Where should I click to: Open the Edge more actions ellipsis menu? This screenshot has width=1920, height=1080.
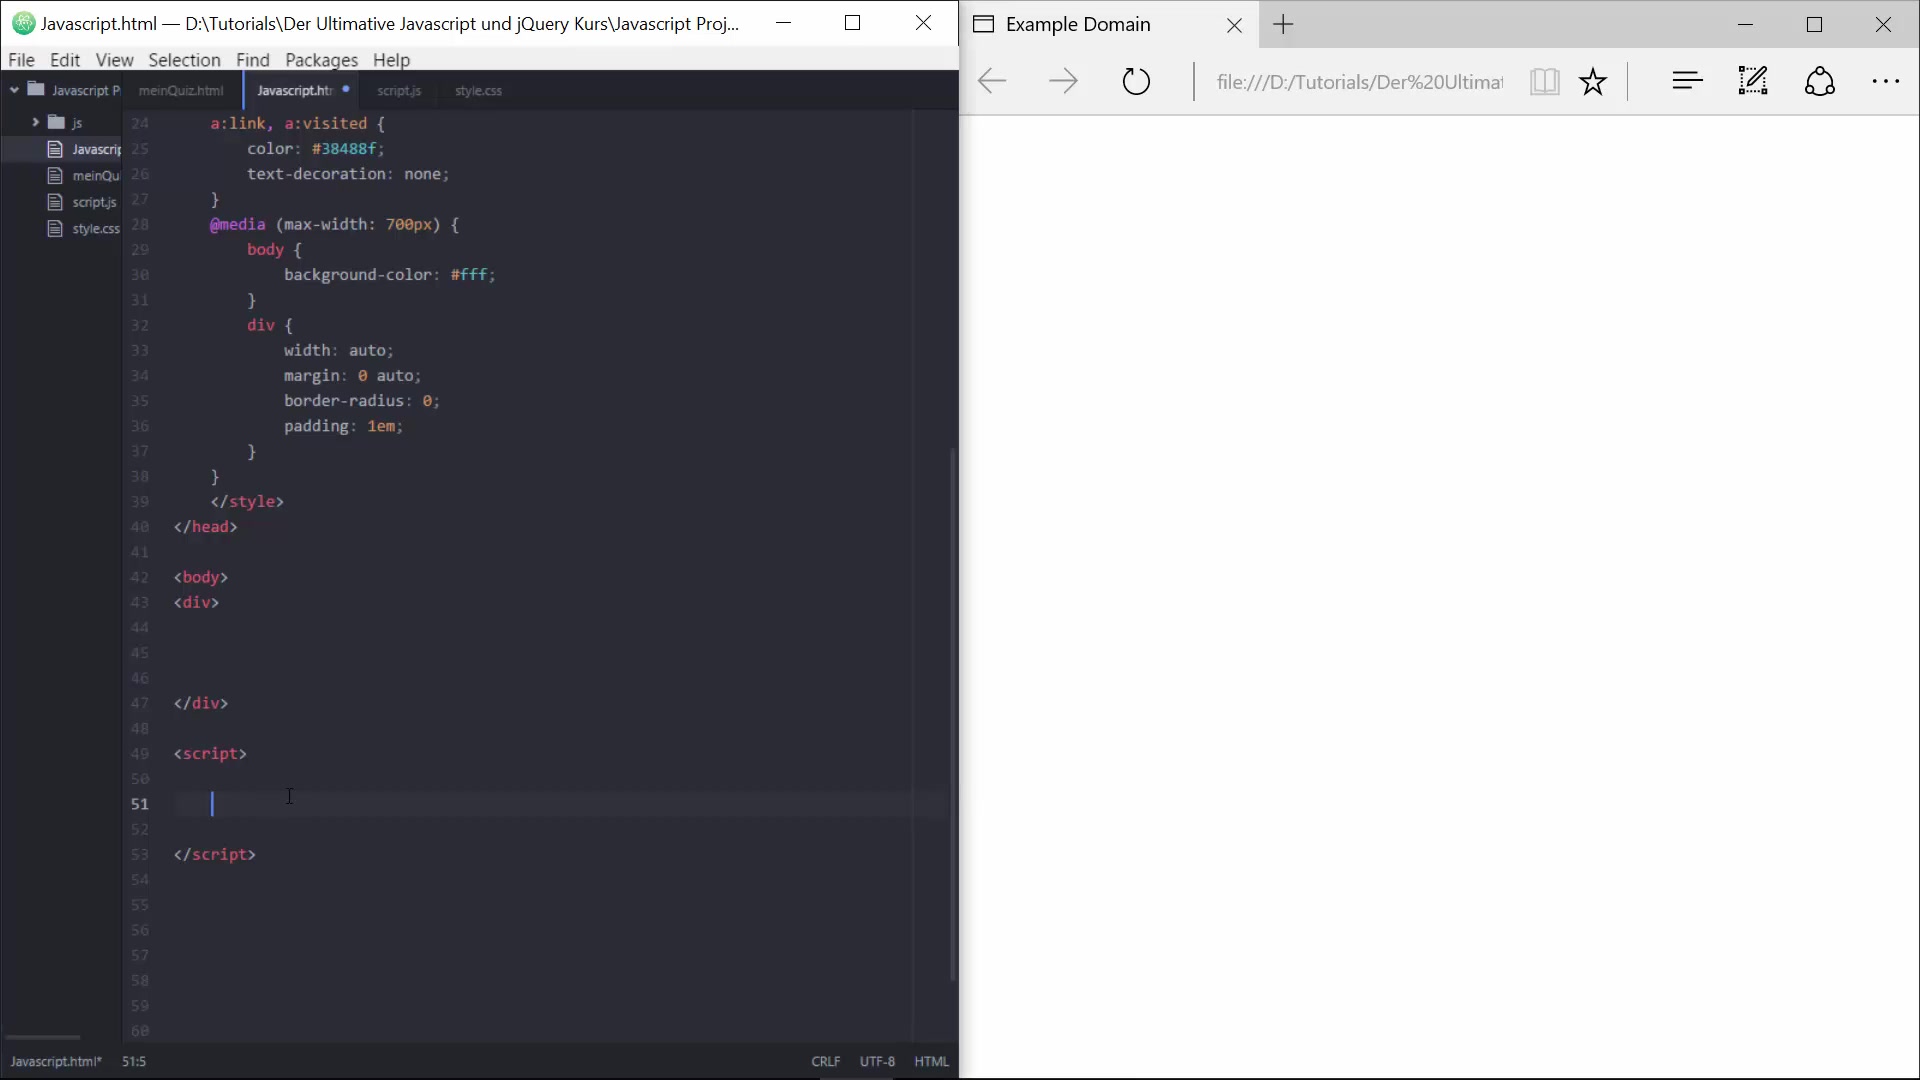[x=1885, y=81]
